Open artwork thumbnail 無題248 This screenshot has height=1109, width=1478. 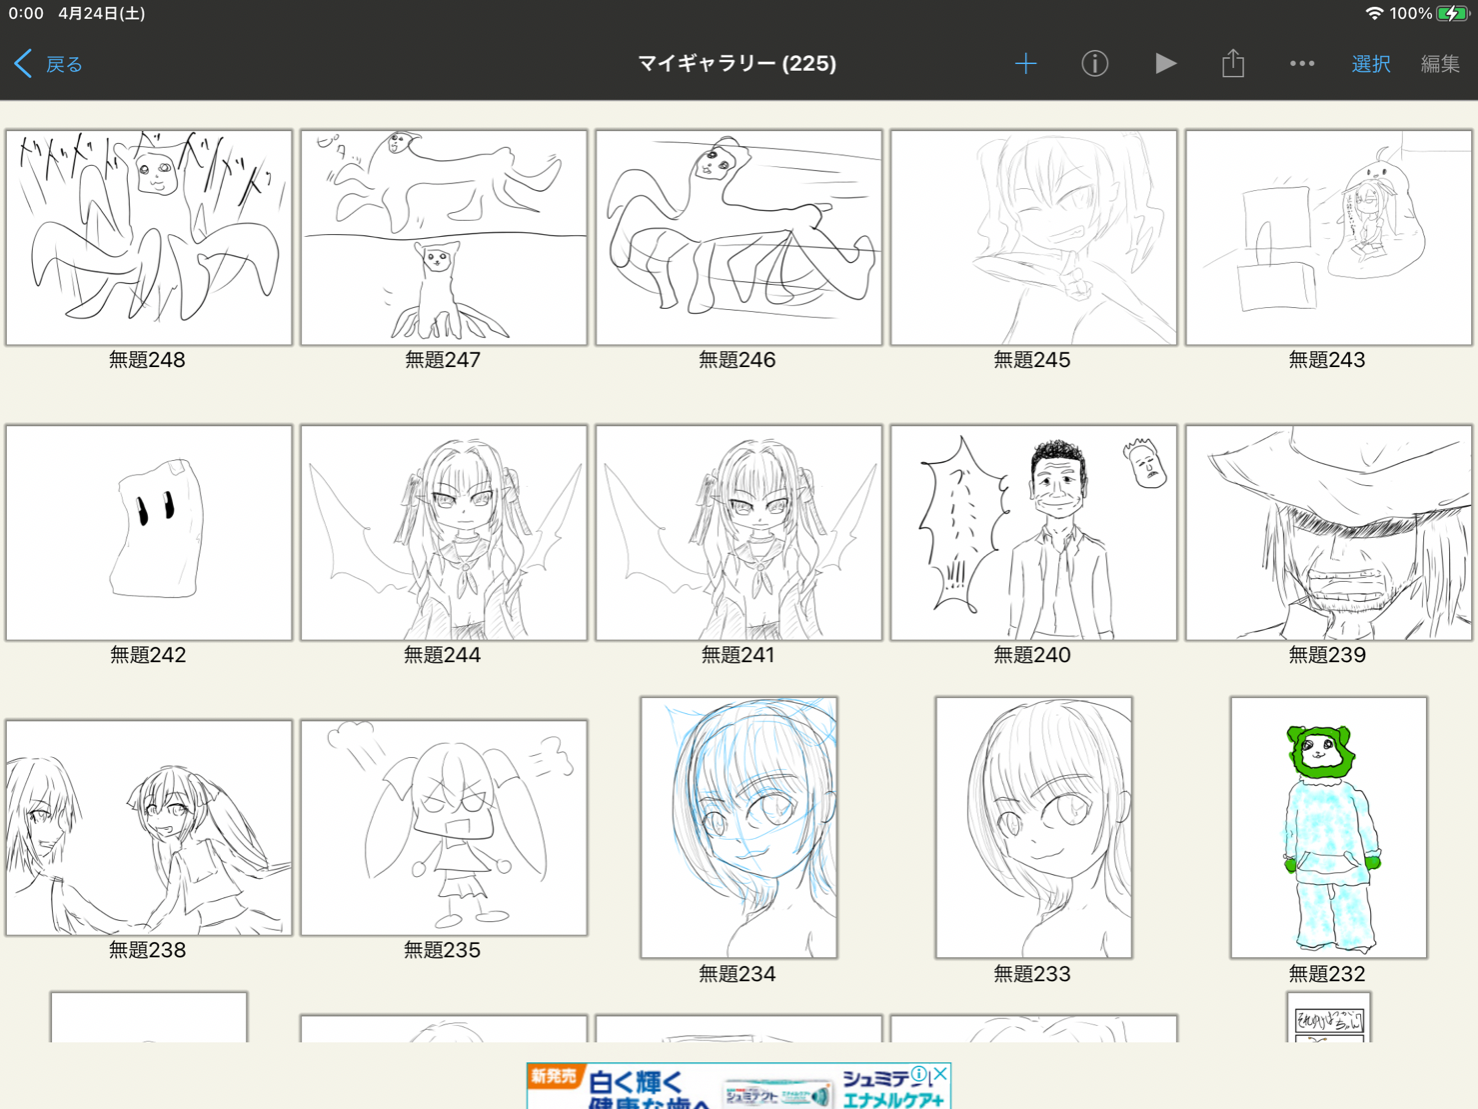pyautogui.click(x=149, y=238)
